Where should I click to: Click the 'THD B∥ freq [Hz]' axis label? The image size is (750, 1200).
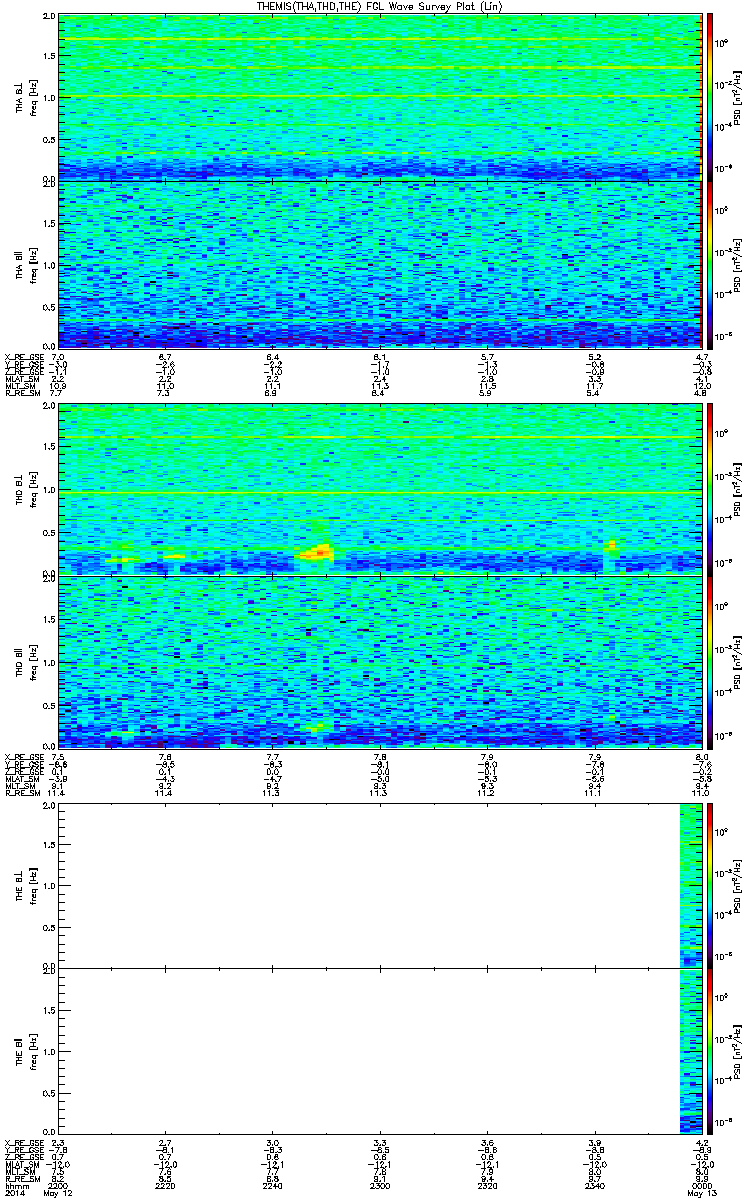pyautogui.click(x=25, y=661)
